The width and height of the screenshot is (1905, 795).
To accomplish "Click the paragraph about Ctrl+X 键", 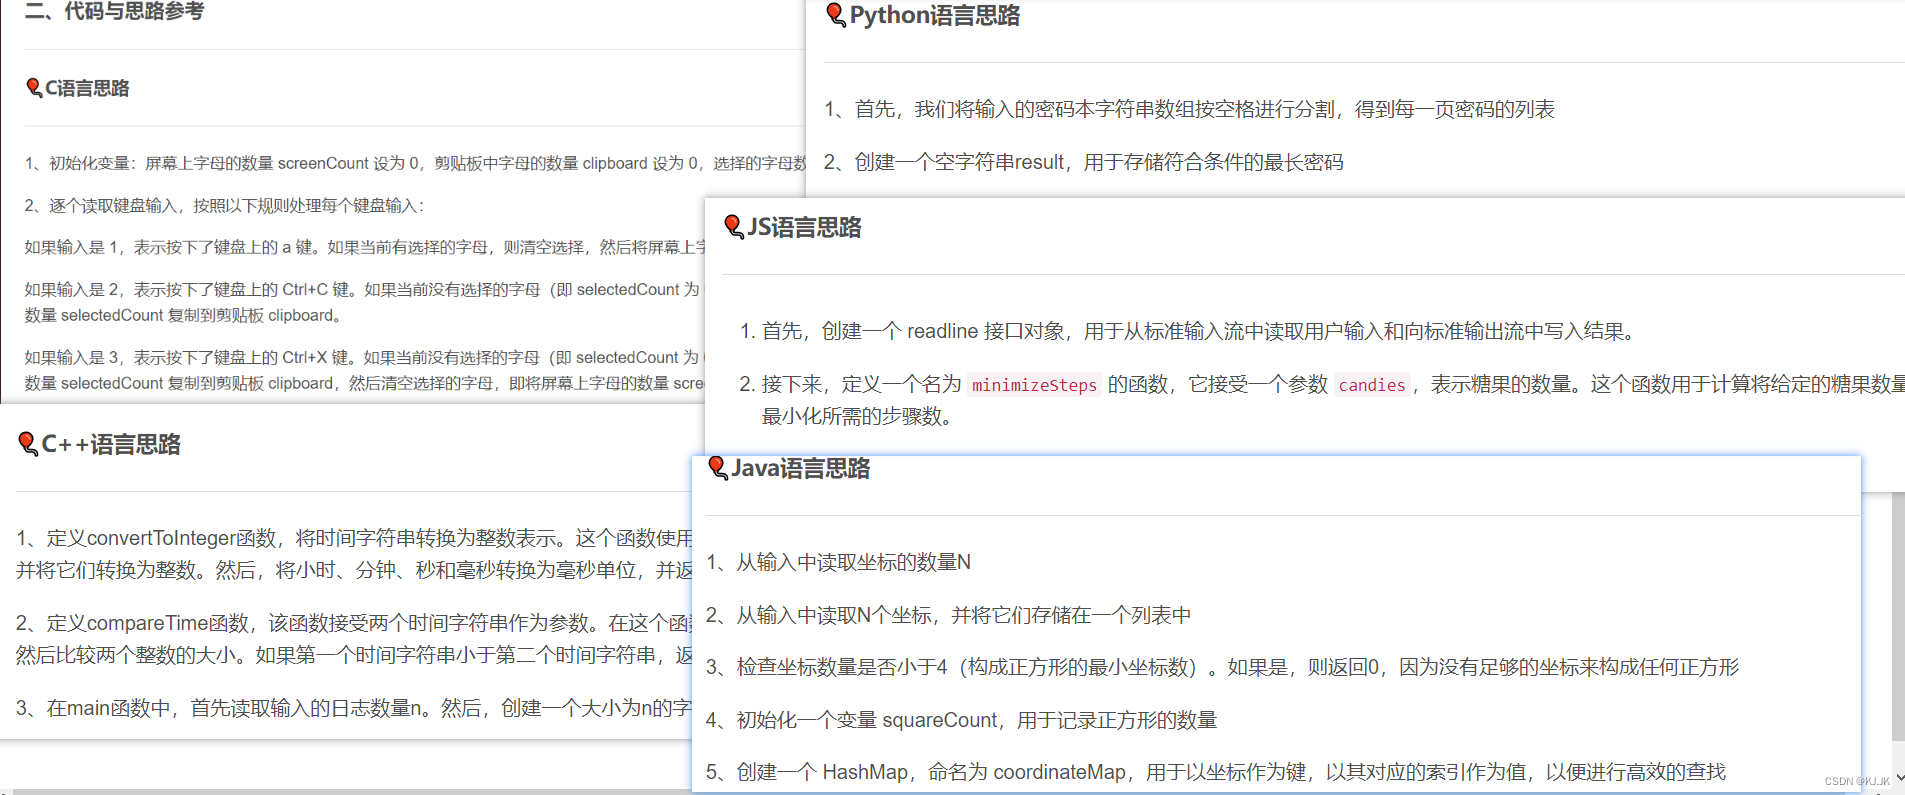I will pos(365,370).
